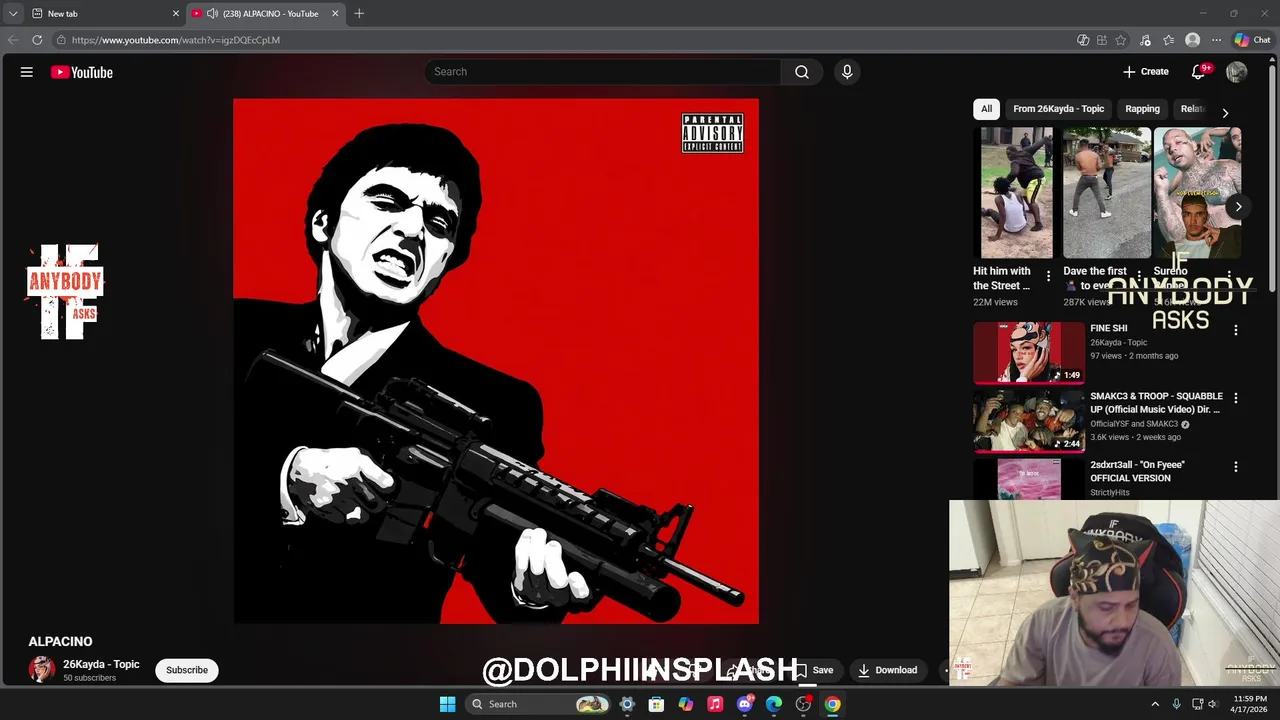Open the YouTube hamburger guide menu
The height and width of the screenshot is (720, 1280).
coord(27,72)
